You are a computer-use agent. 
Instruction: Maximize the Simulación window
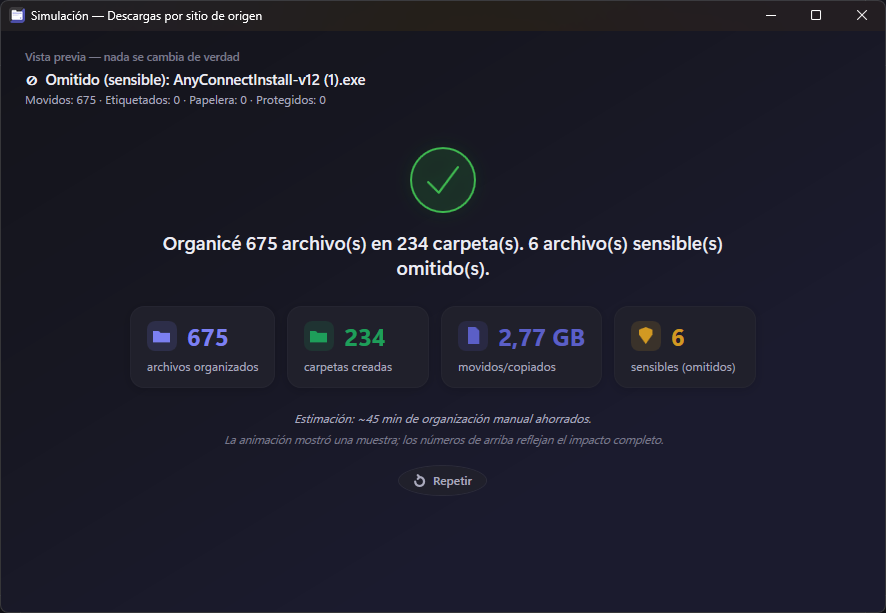pos(816,15)
